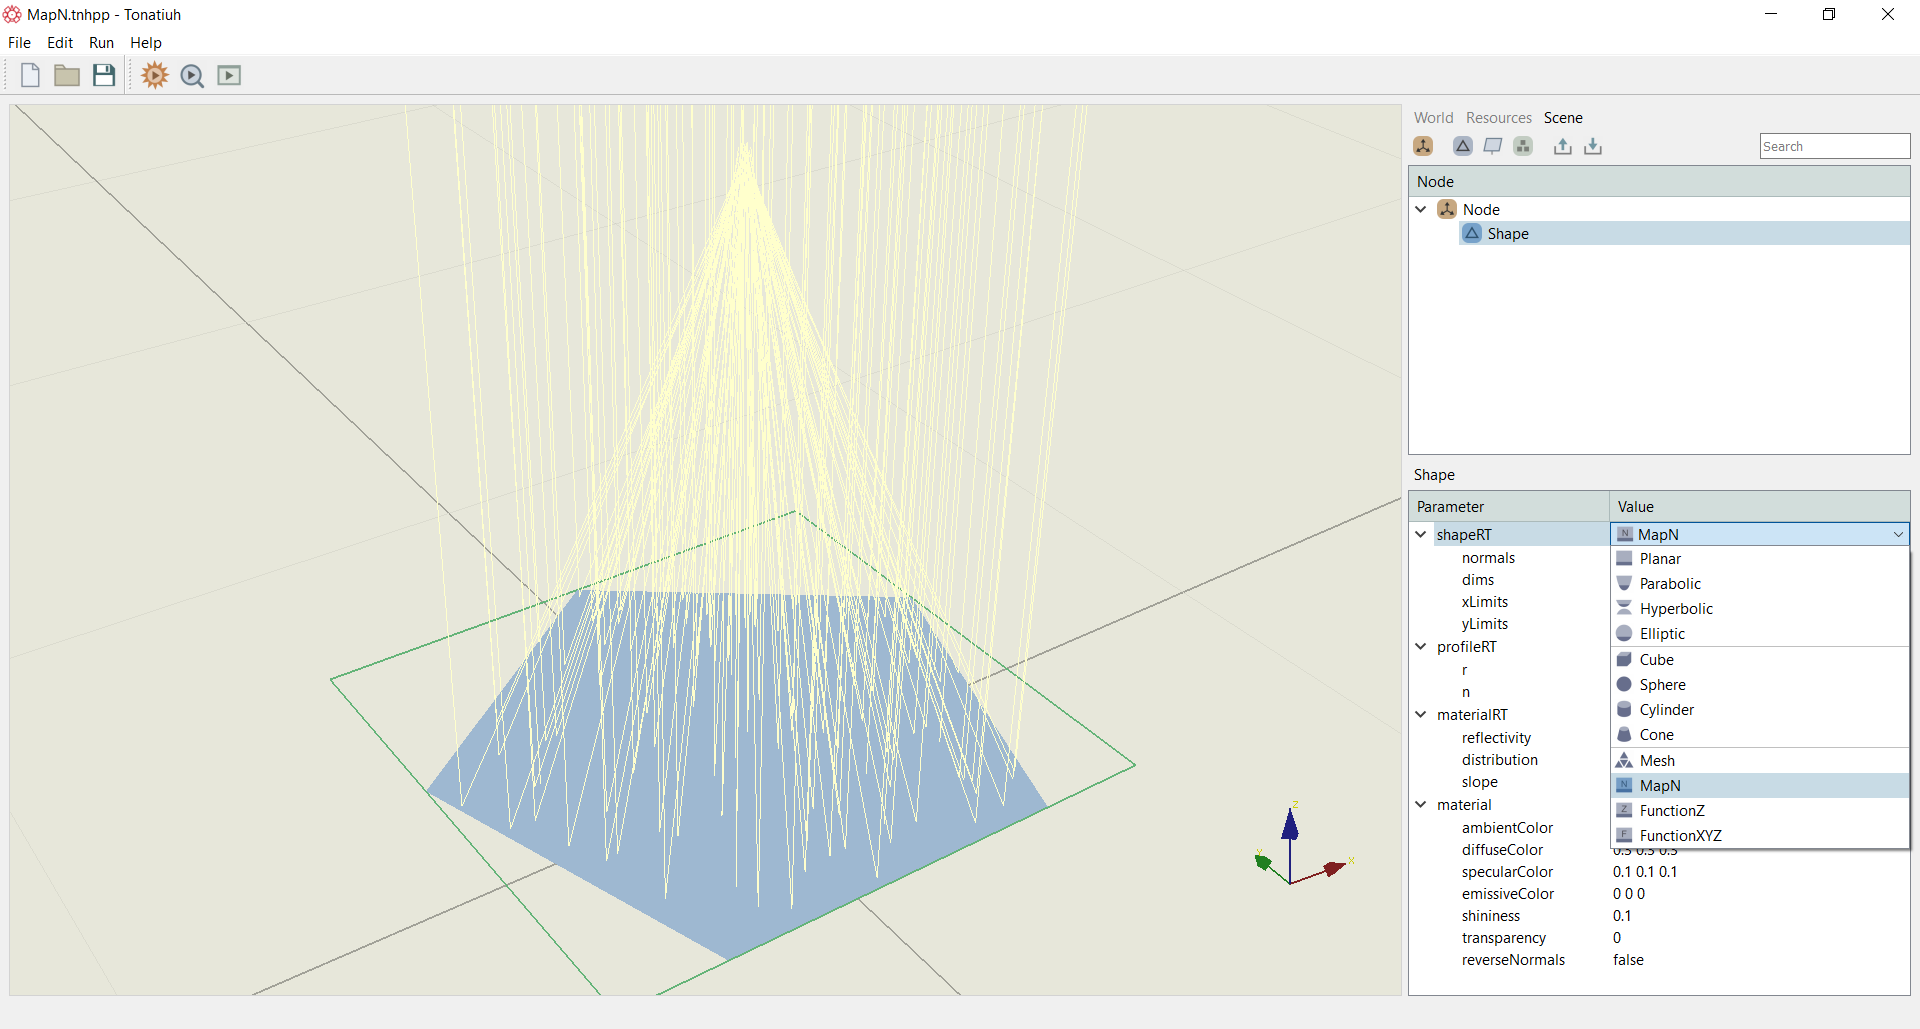Open file with the folder toolbar icon
Image resolution: width=1920 pixels, height=1029 pixels.
tap(67, 75)
